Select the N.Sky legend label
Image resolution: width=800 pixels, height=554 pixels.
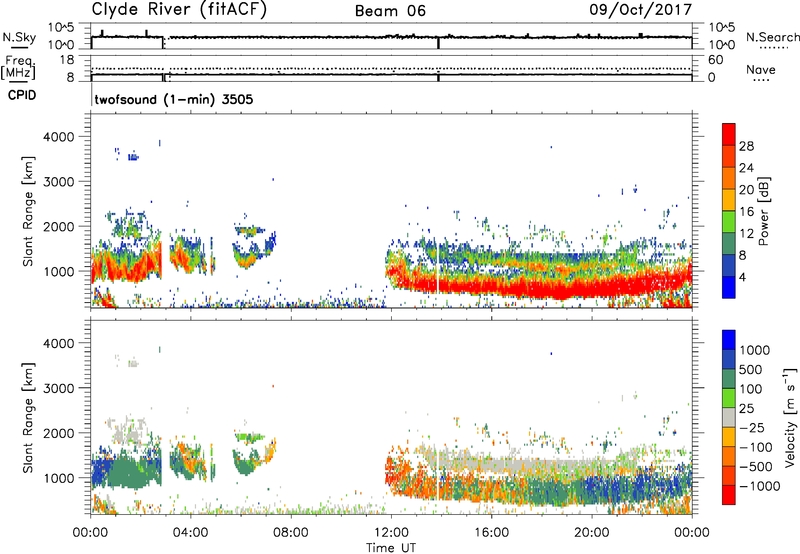[19, 37]
